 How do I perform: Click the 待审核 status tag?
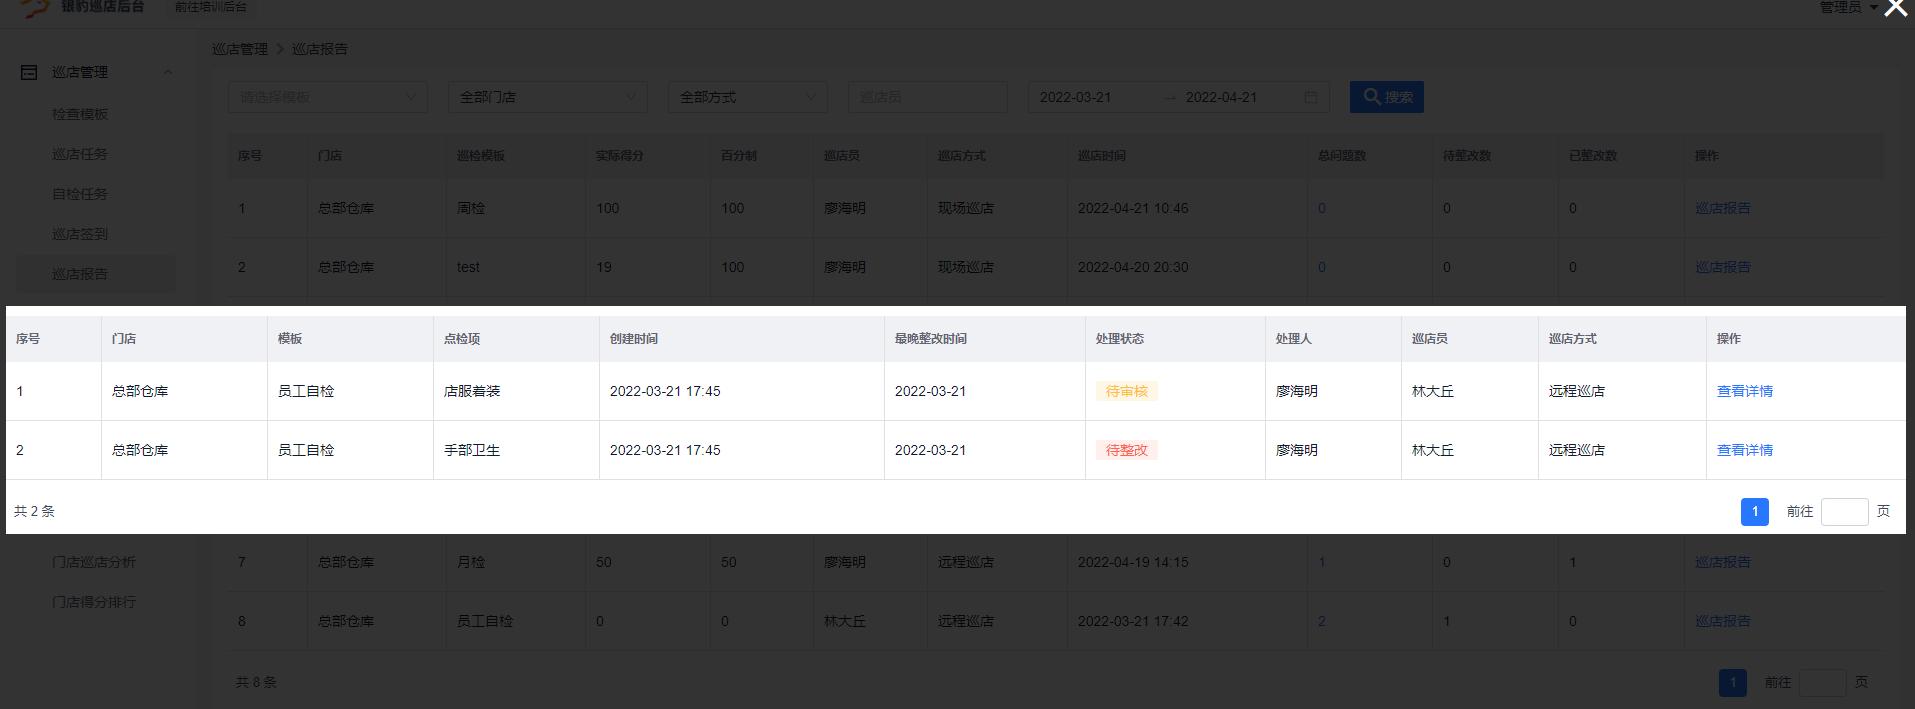1126,391
